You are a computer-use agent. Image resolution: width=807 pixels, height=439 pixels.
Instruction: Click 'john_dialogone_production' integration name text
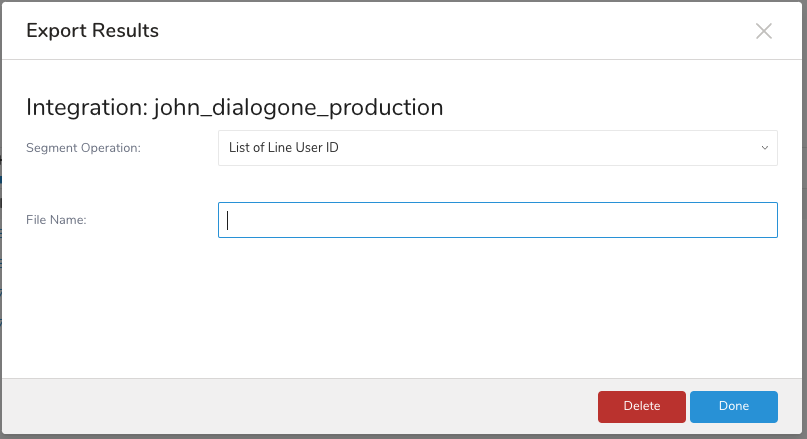[298, 107]
